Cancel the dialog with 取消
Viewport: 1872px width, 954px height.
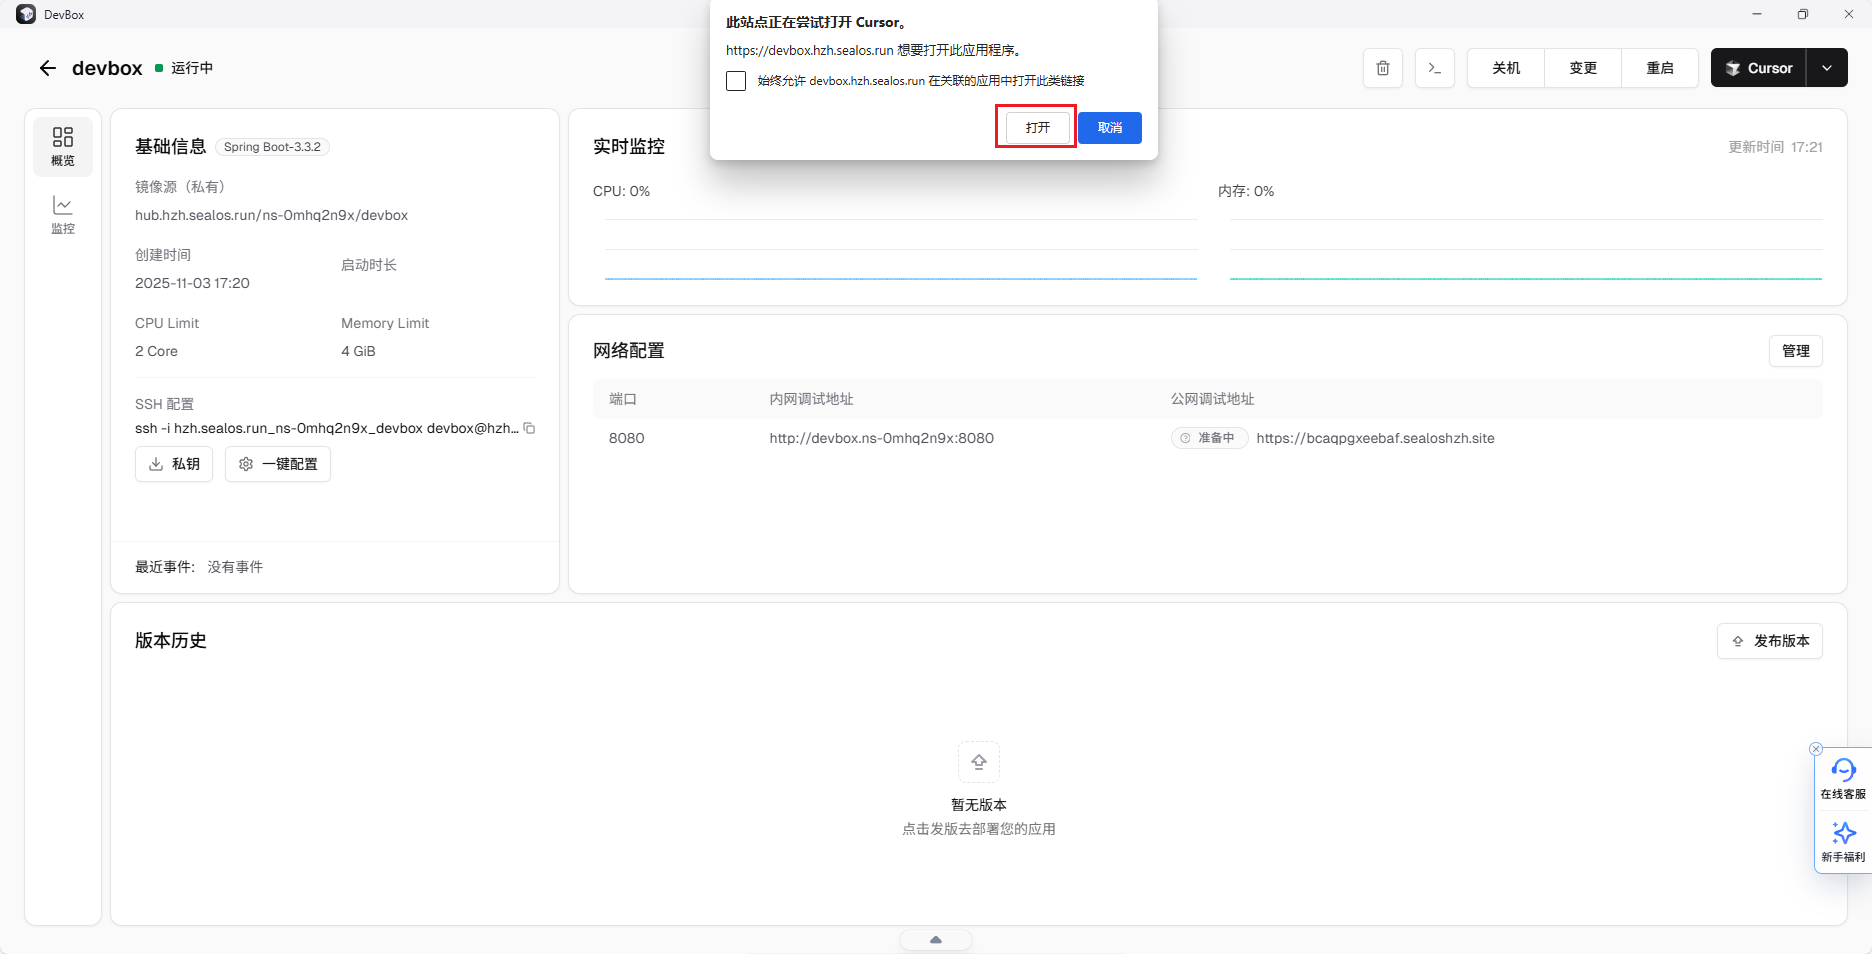1110,128
